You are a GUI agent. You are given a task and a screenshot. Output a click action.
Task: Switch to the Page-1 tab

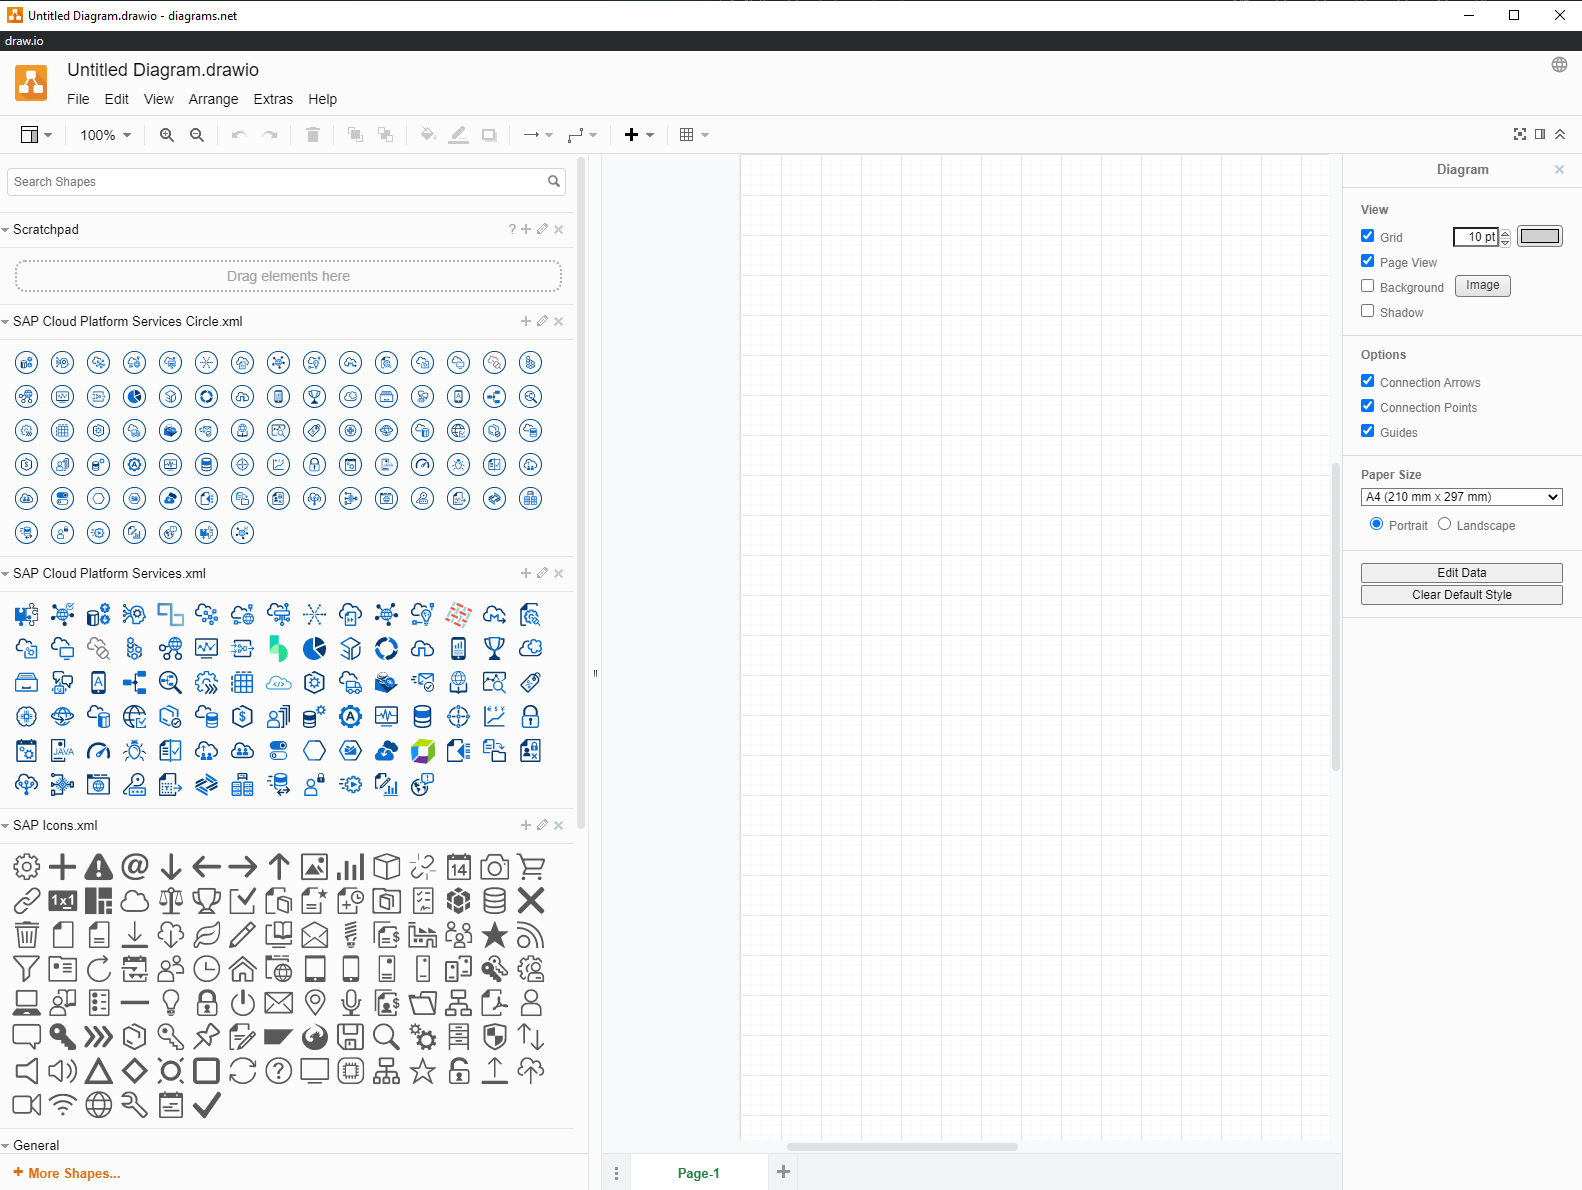698,1173
